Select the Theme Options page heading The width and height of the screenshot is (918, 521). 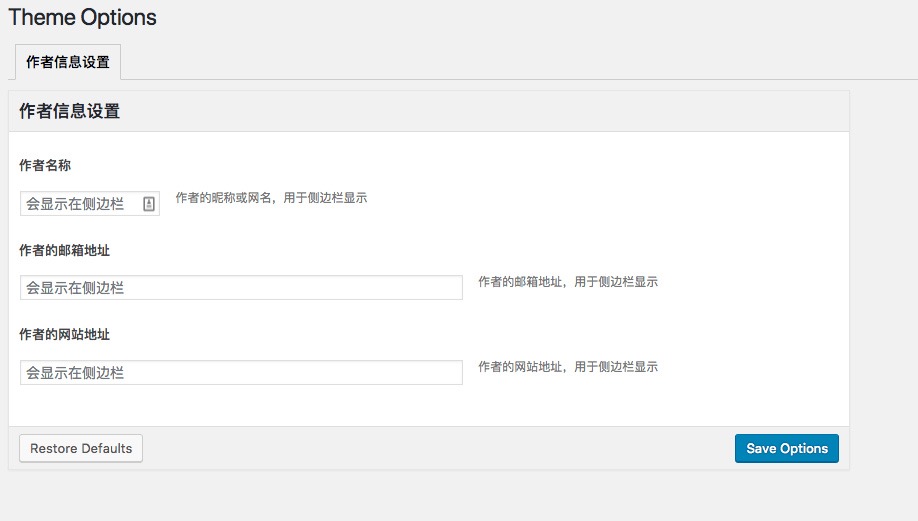click(x=83, y=18)
